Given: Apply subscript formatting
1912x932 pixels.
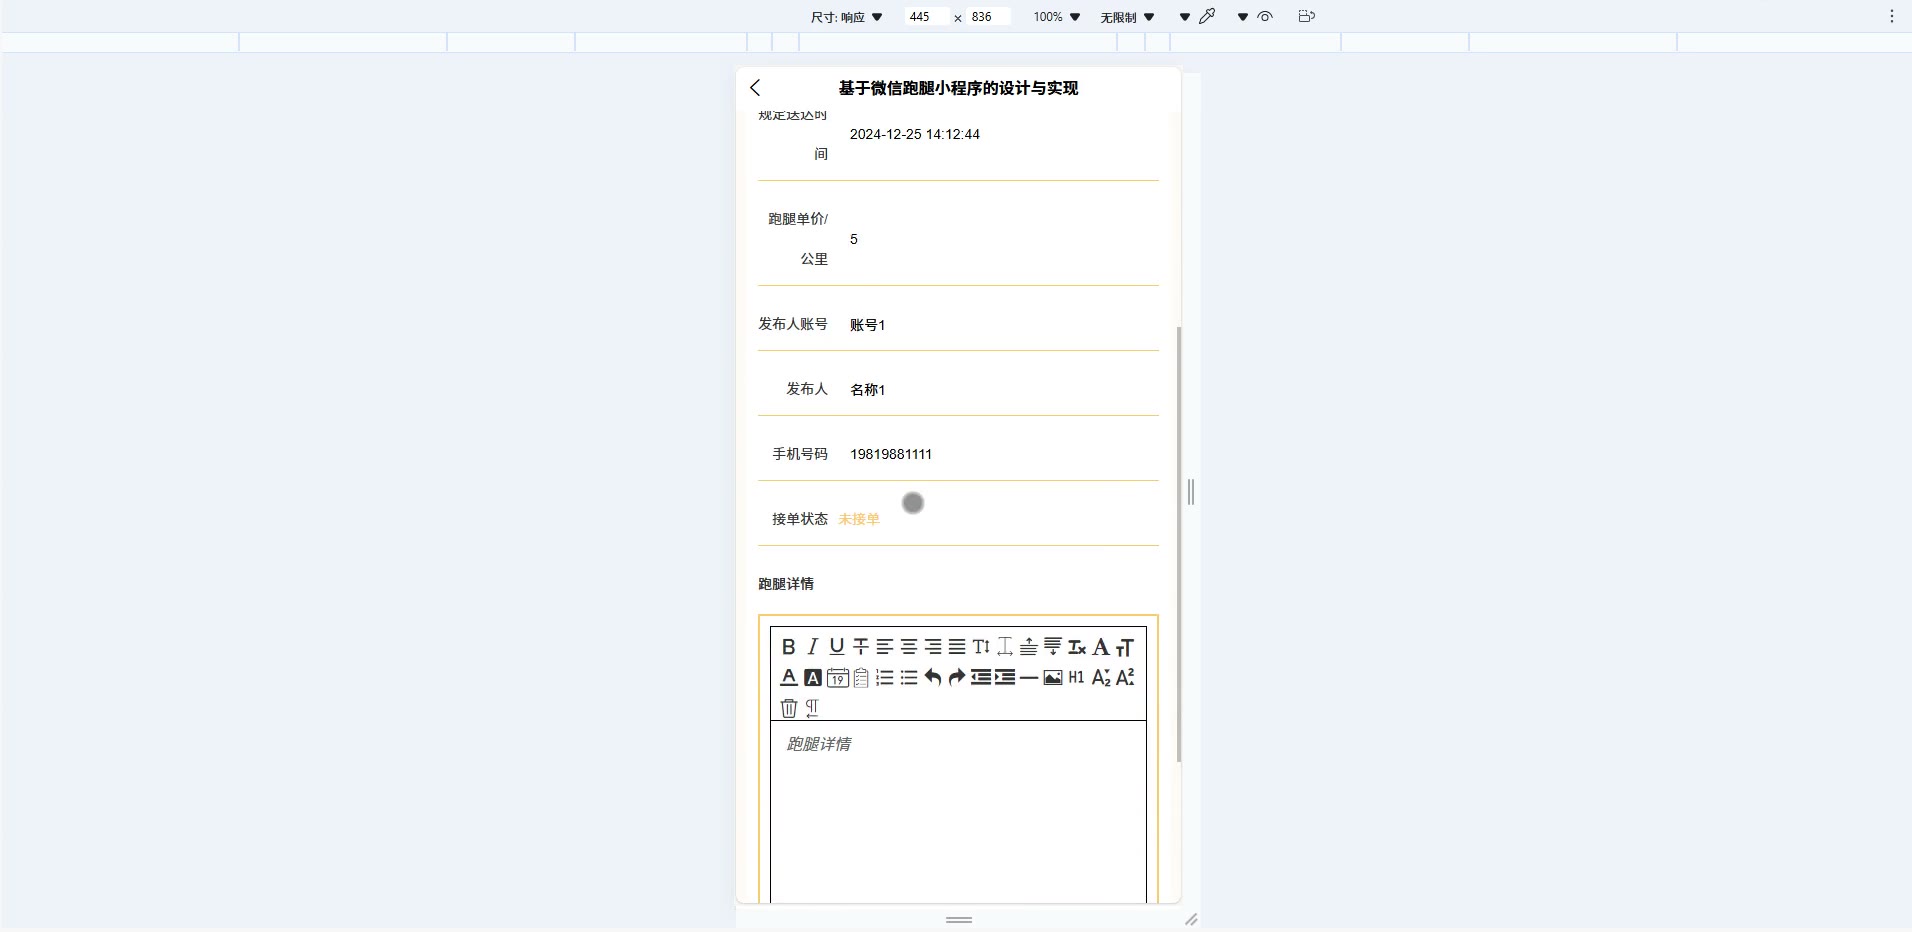Looking at the screenshot, I should point(1101,678).
